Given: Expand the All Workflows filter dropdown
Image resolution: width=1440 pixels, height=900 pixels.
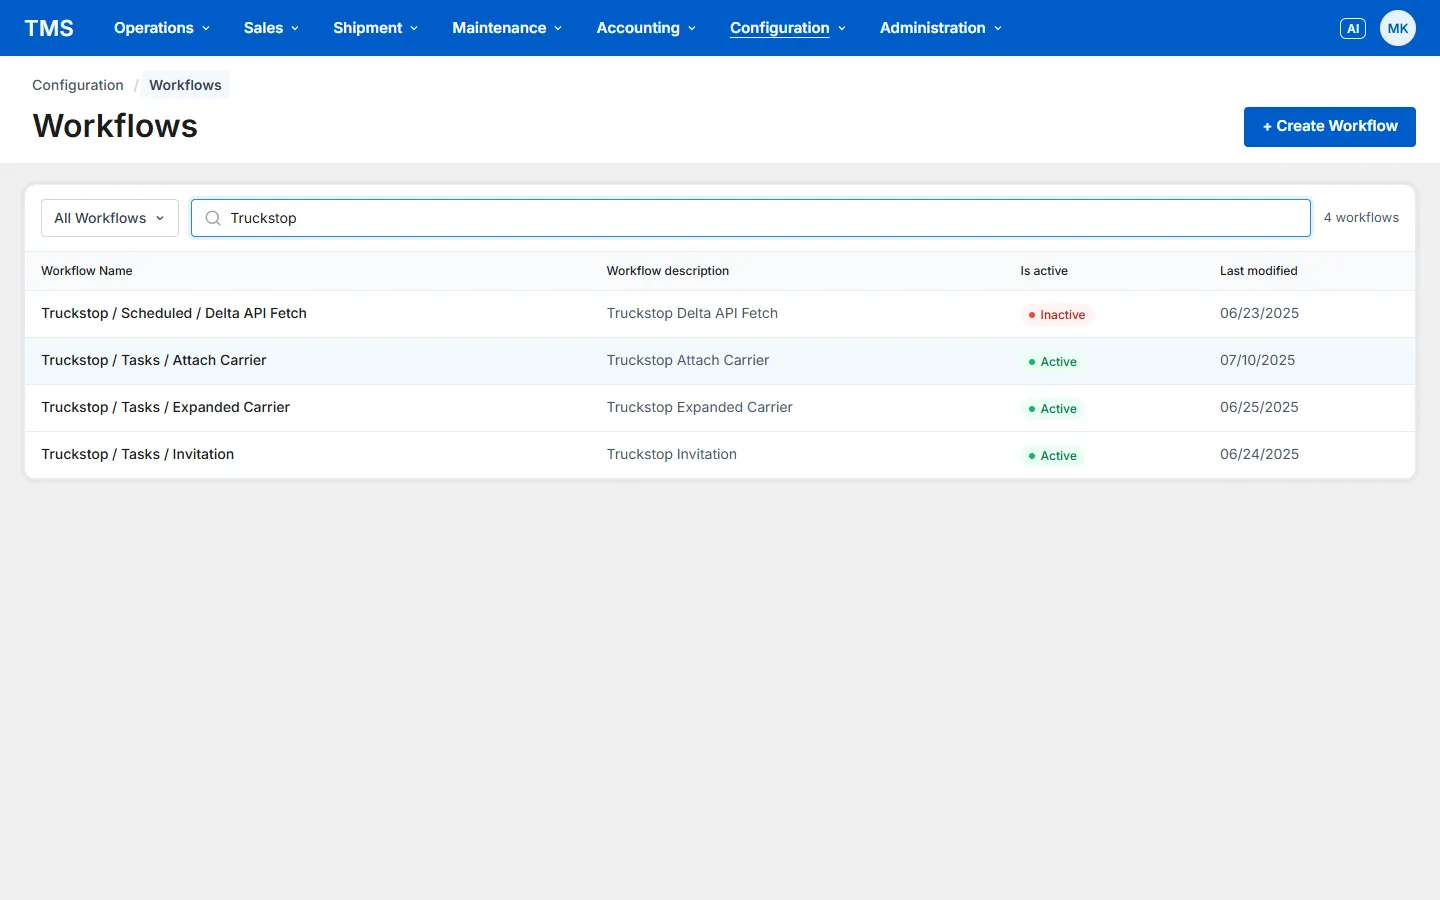Looking at the screenshot, I should pos(110,218).
